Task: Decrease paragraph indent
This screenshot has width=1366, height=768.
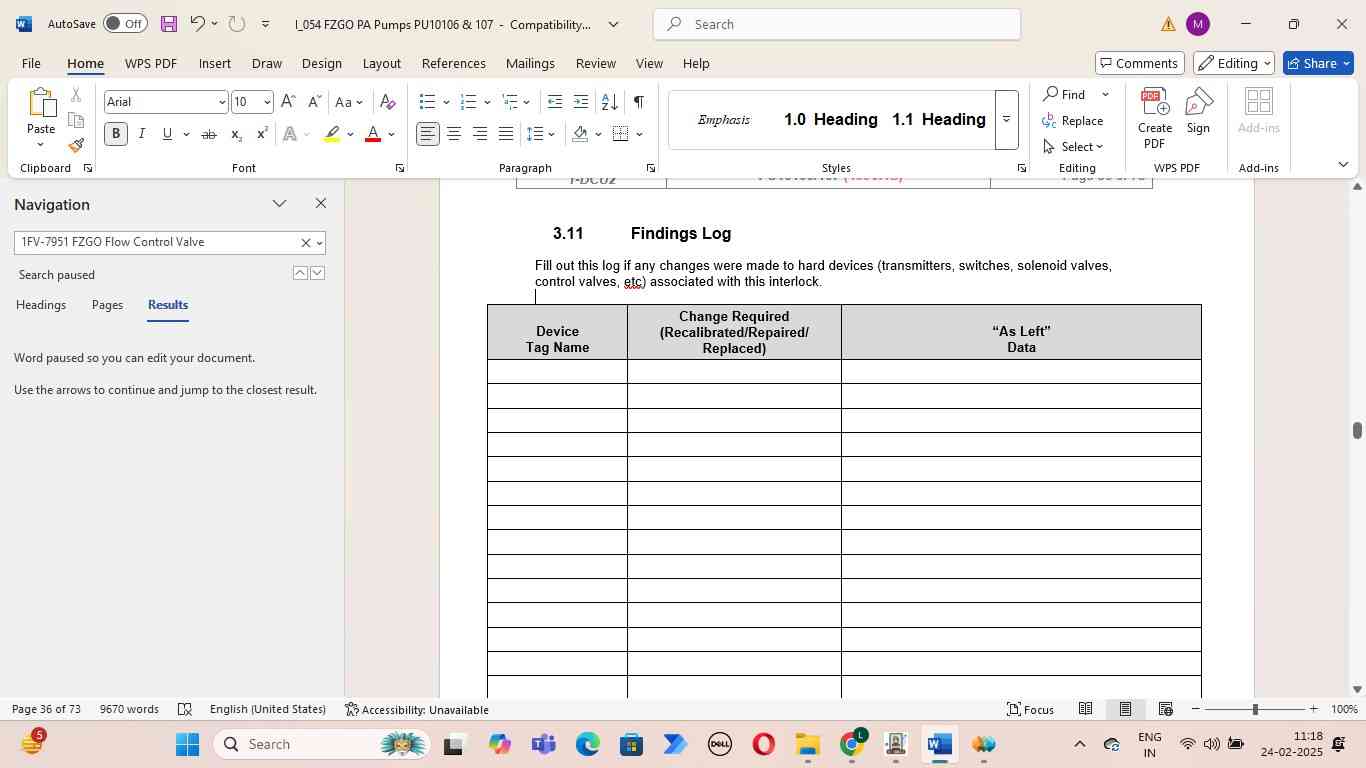Action: (x=555, y=102)
